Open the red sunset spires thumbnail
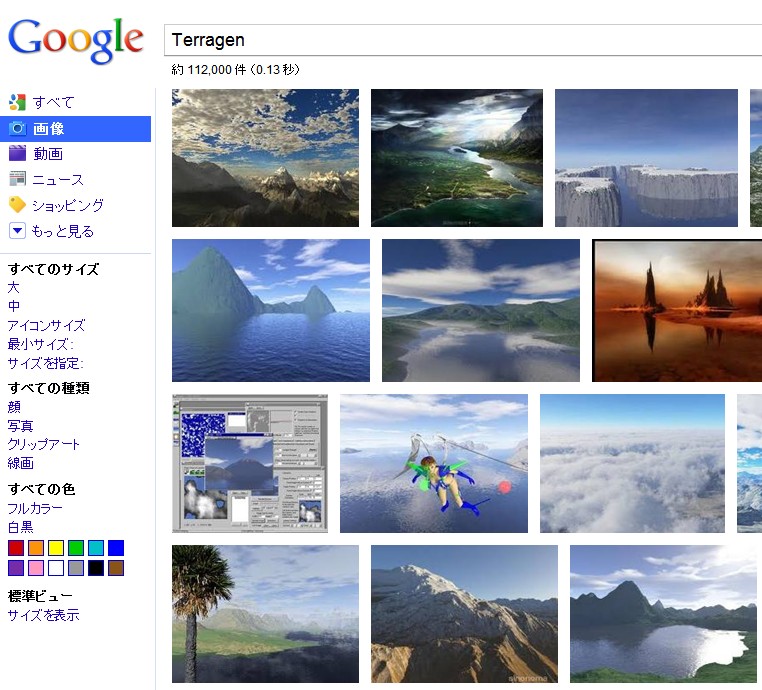 click(677, 310)
